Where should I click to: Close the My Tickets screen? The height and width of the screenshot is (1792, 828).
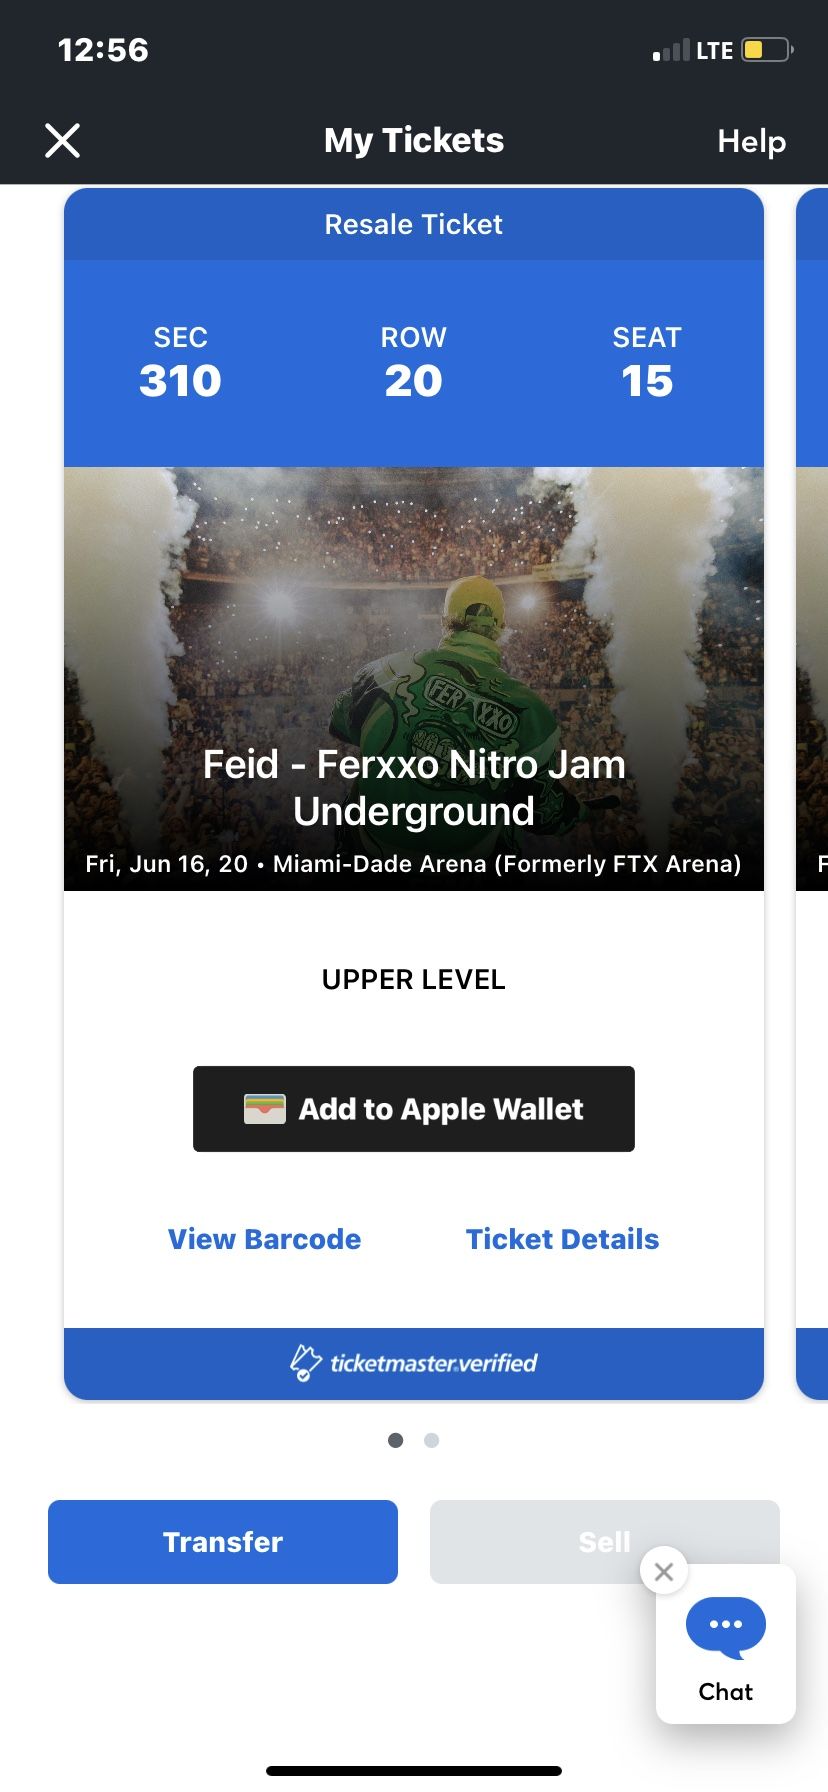tap(62, 141)
